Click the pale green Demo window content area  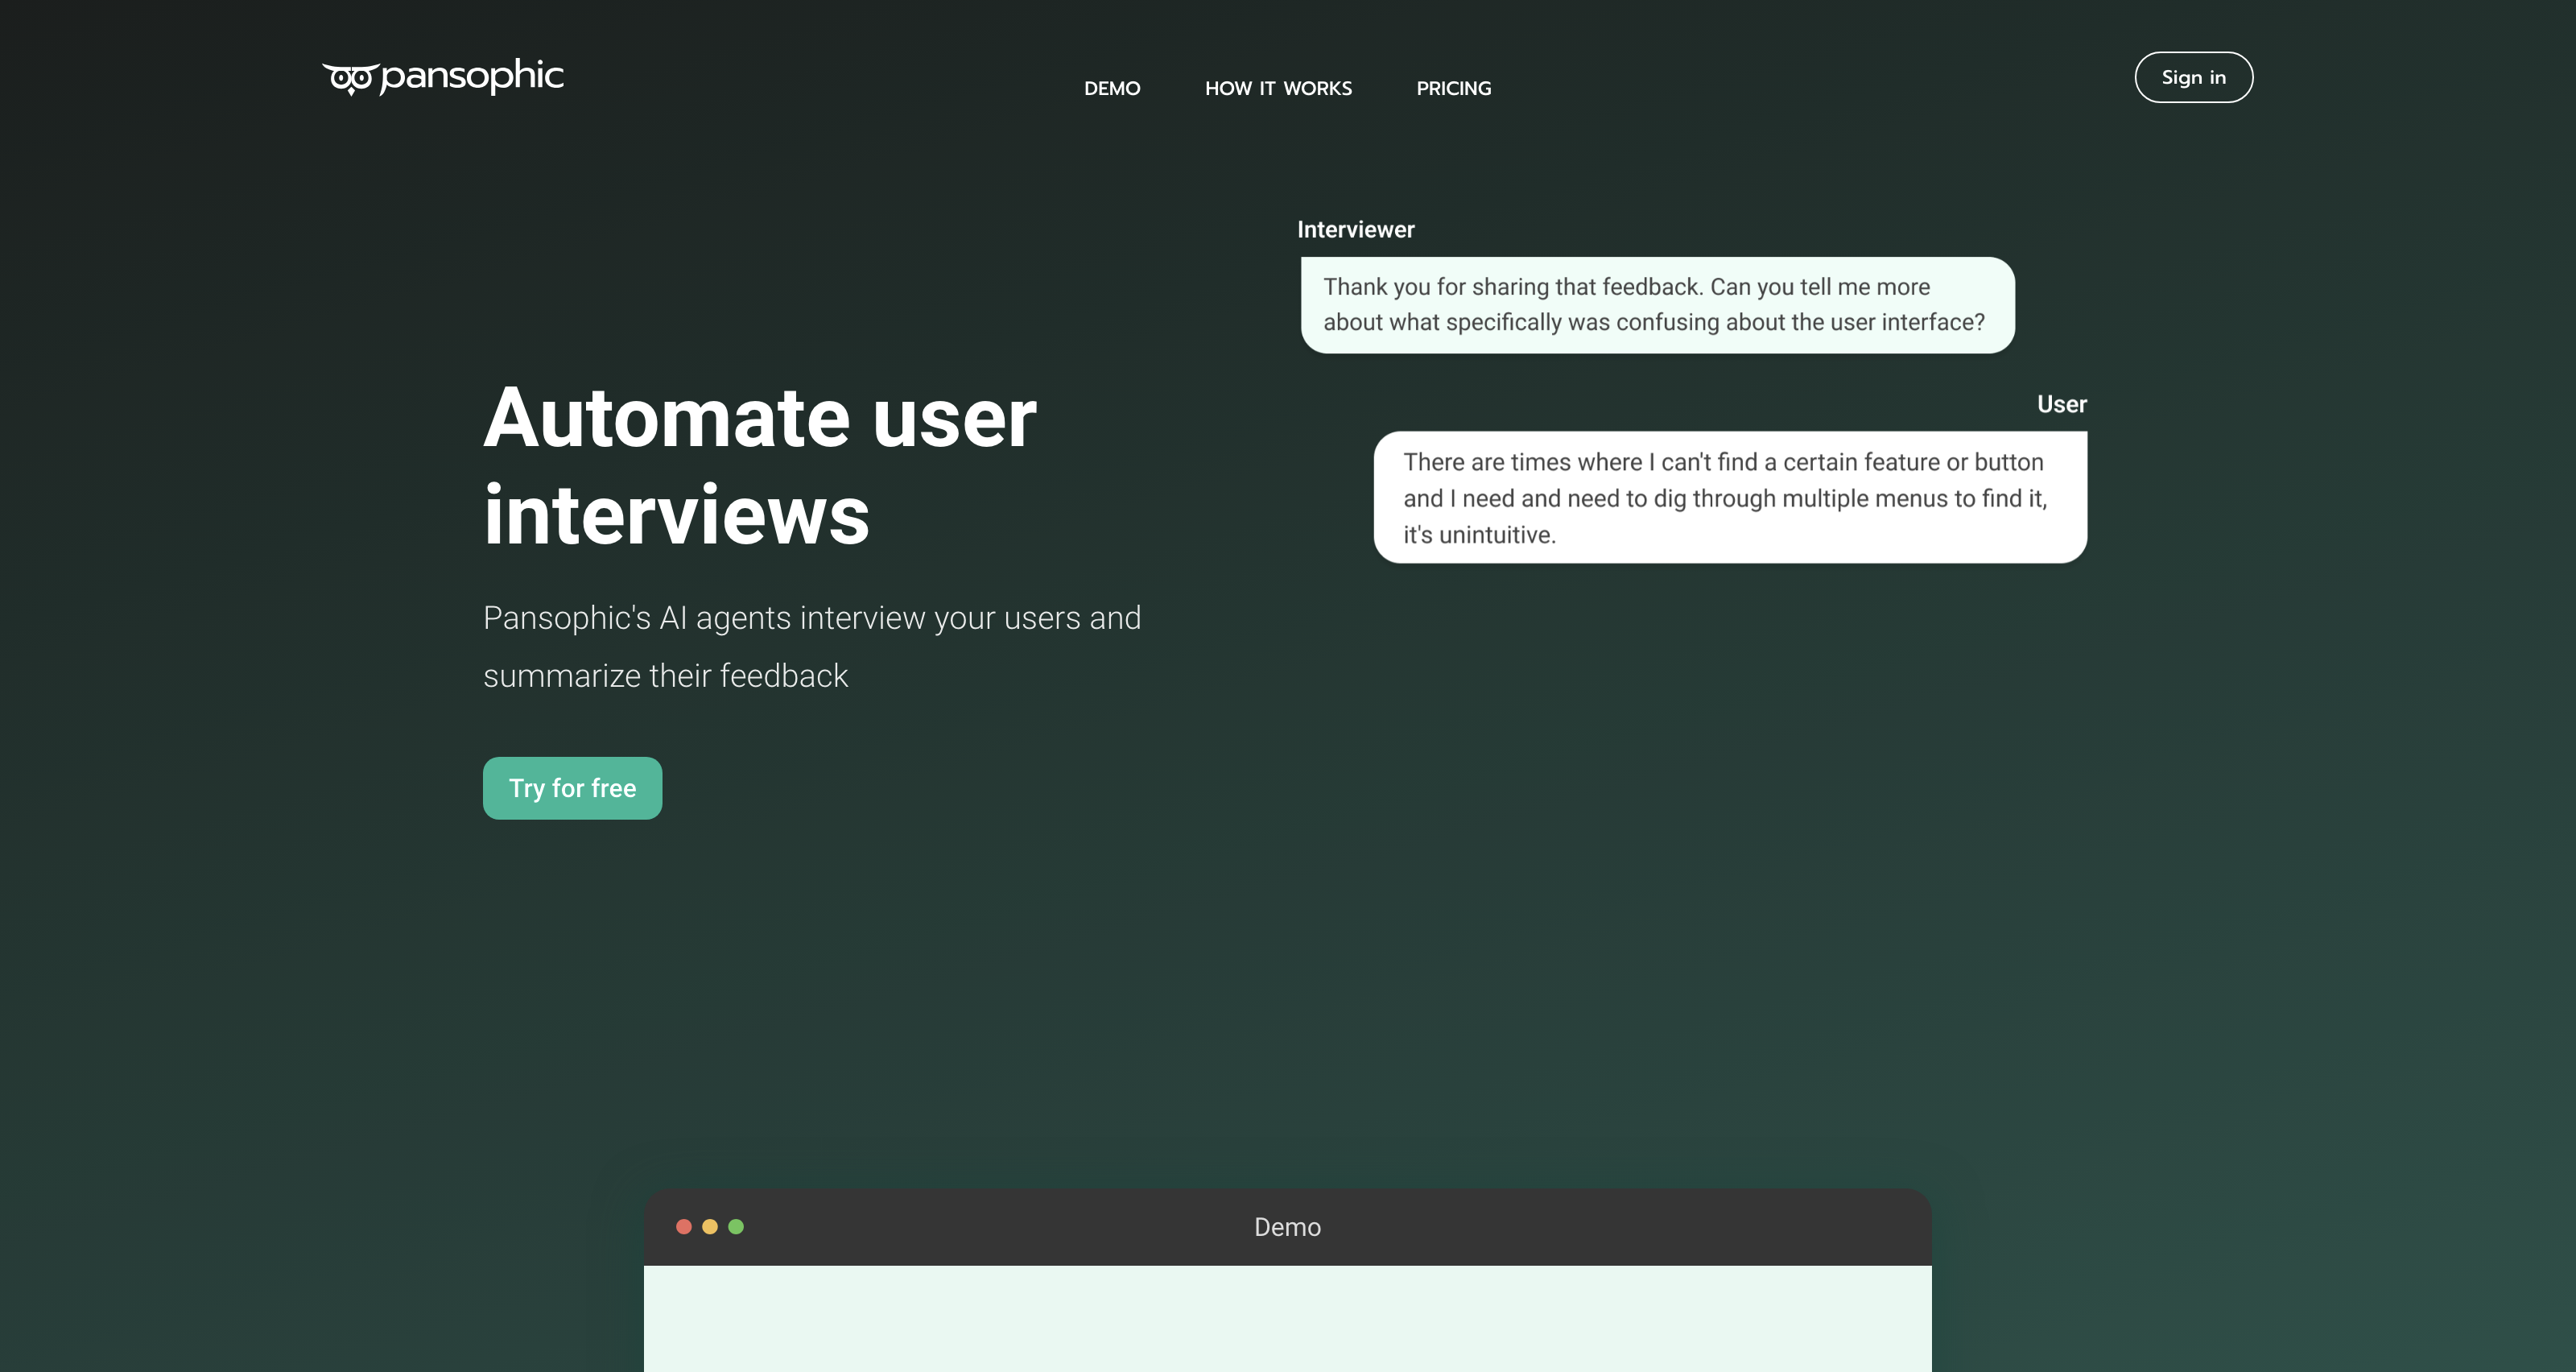click(x=1287, y=1318)
